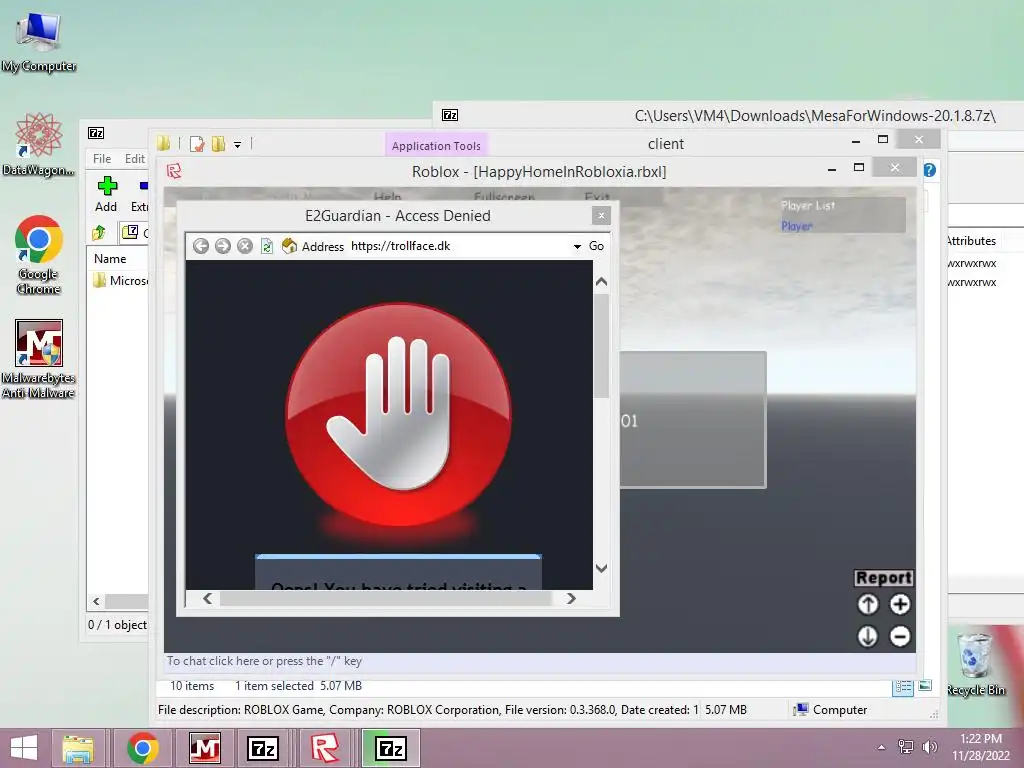This screenshot has height=768, width=1024.
Task: Click the Roblox camera tilt up arrow
Action: click(867, 605)
